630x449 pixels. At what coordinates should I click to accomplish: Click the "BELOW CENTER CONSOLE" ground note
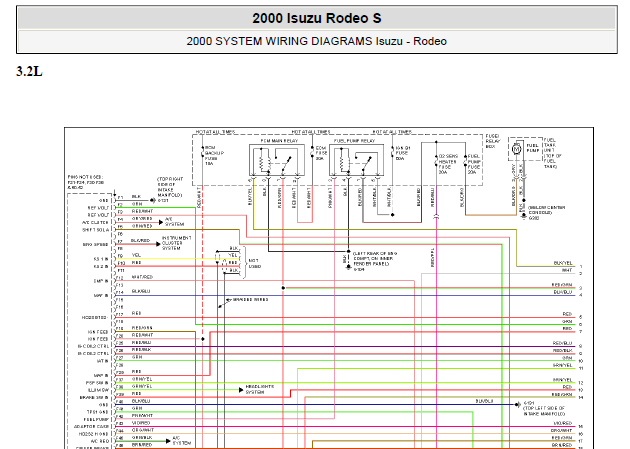[546, 212]
